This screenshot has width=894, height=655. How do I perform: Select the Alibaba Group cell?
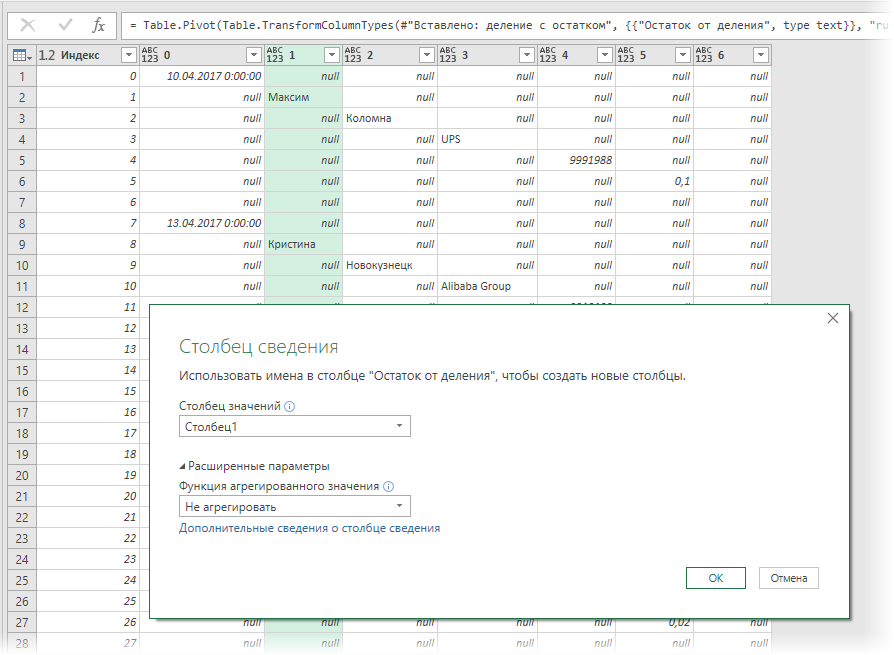coord(487,286)
